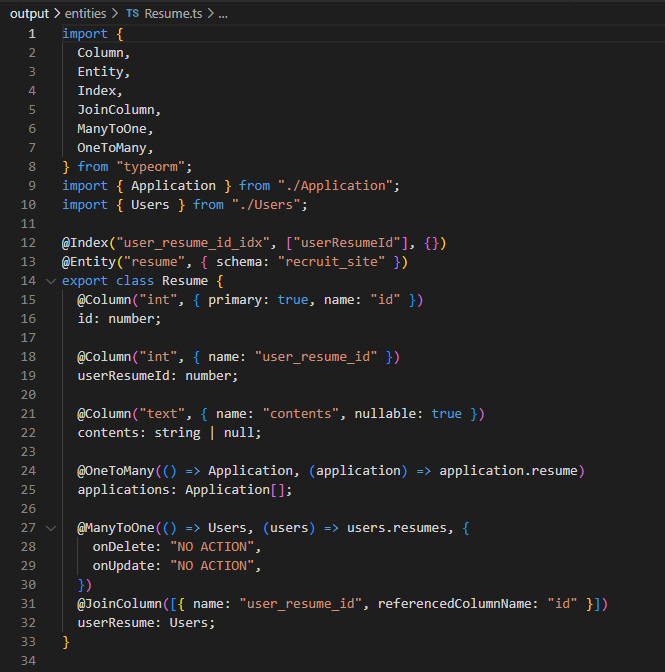
Task: Click the @OneToMany decorator on line 24
Action: click(116, 471)
